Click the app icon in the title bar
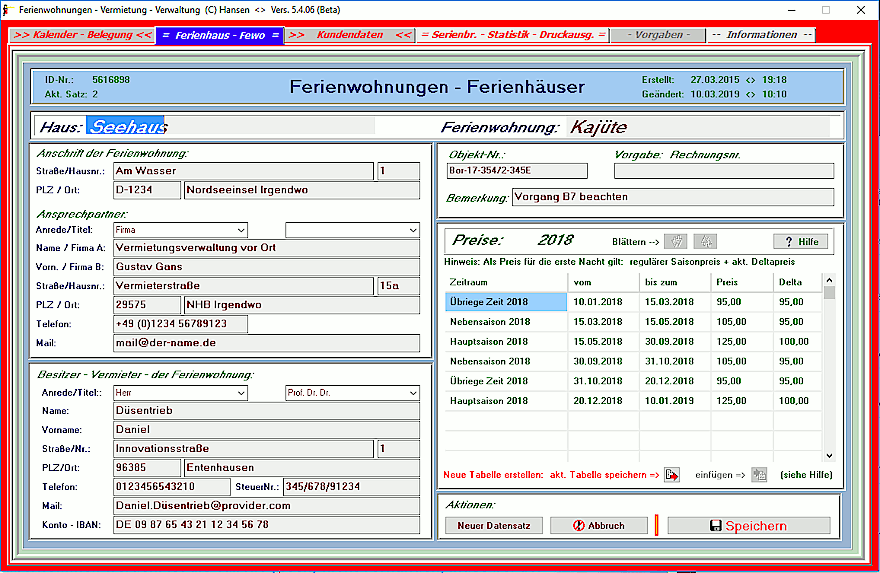The image size is (880, 573). click(8, 9)
